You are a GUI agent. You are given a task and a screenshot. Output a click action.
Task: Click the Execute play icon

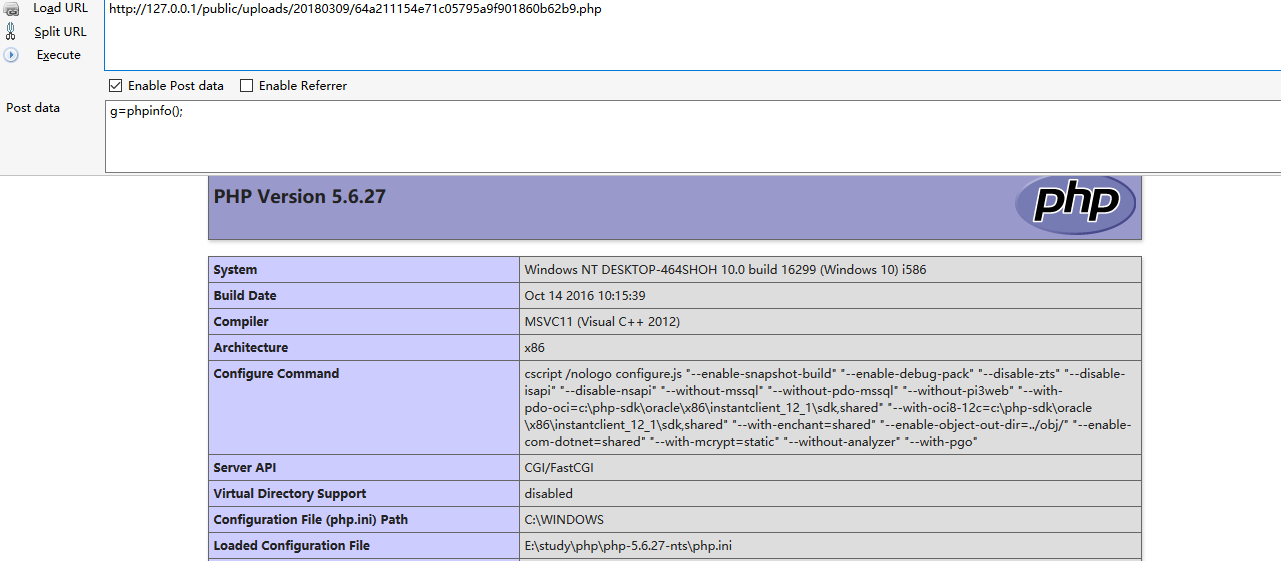[x=12, y=55]
